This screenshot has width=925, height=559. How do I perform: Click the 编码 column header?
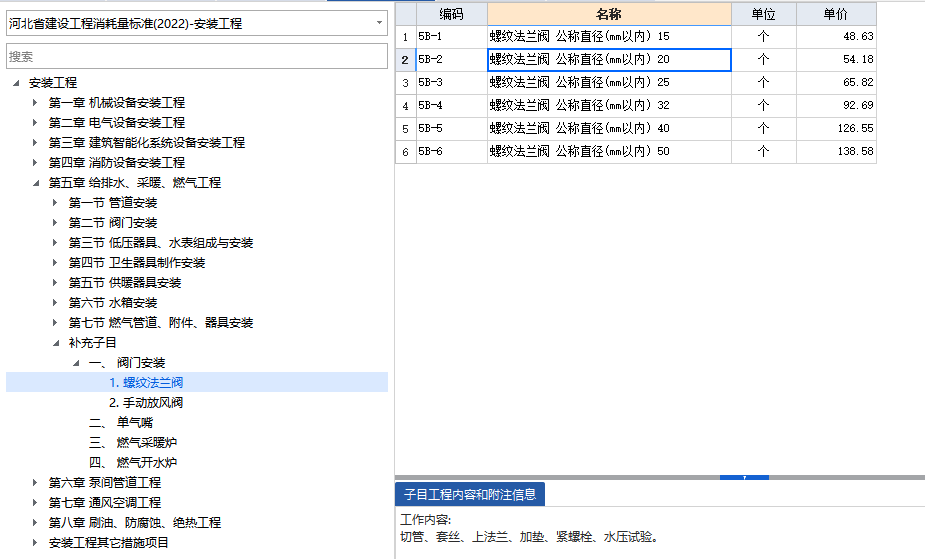(x=452, y=14)
